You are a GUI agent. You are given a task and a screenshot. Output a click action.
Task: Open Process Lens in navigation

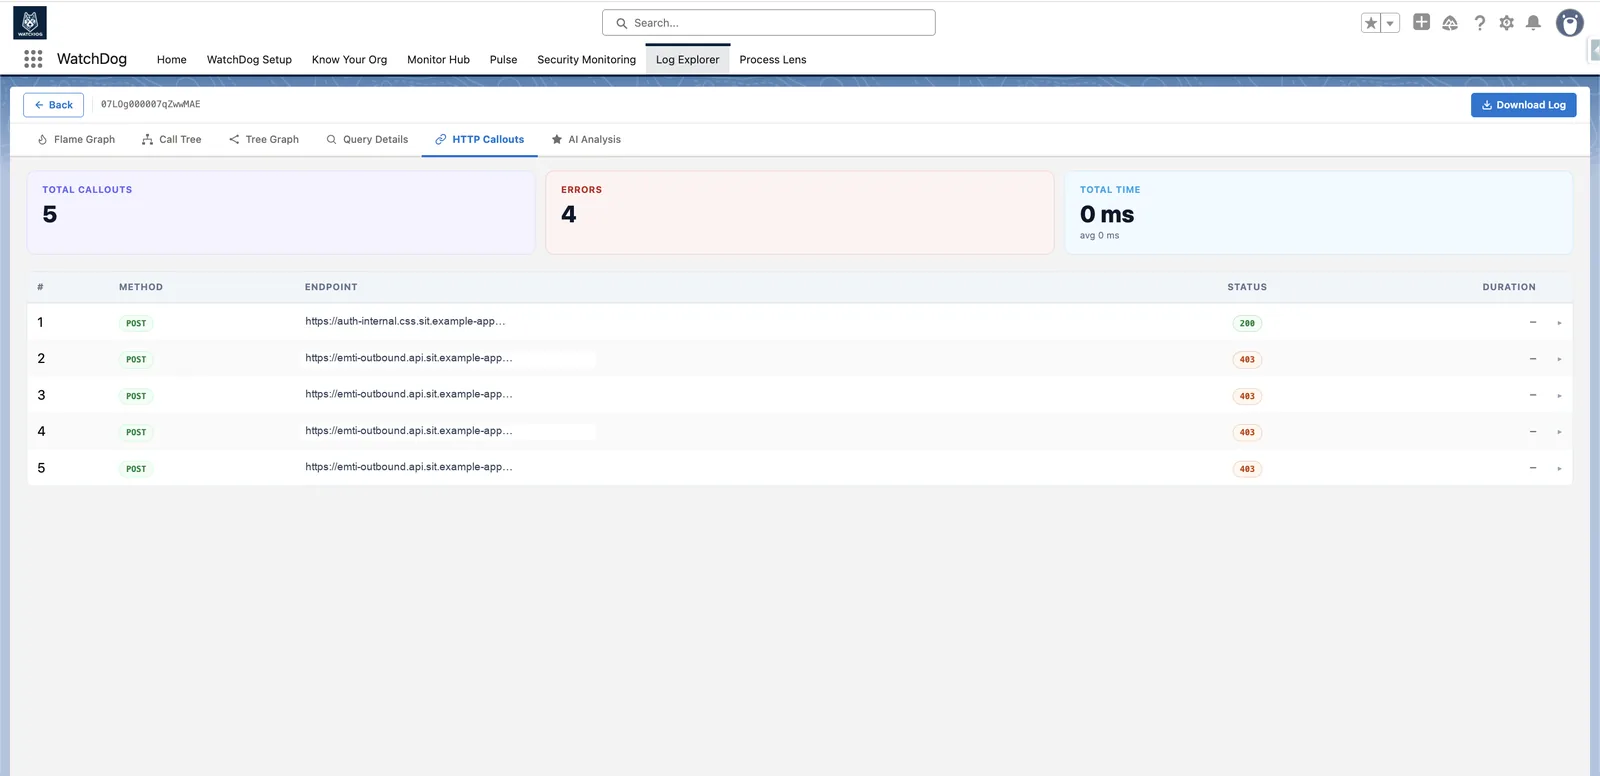[773, 60]
